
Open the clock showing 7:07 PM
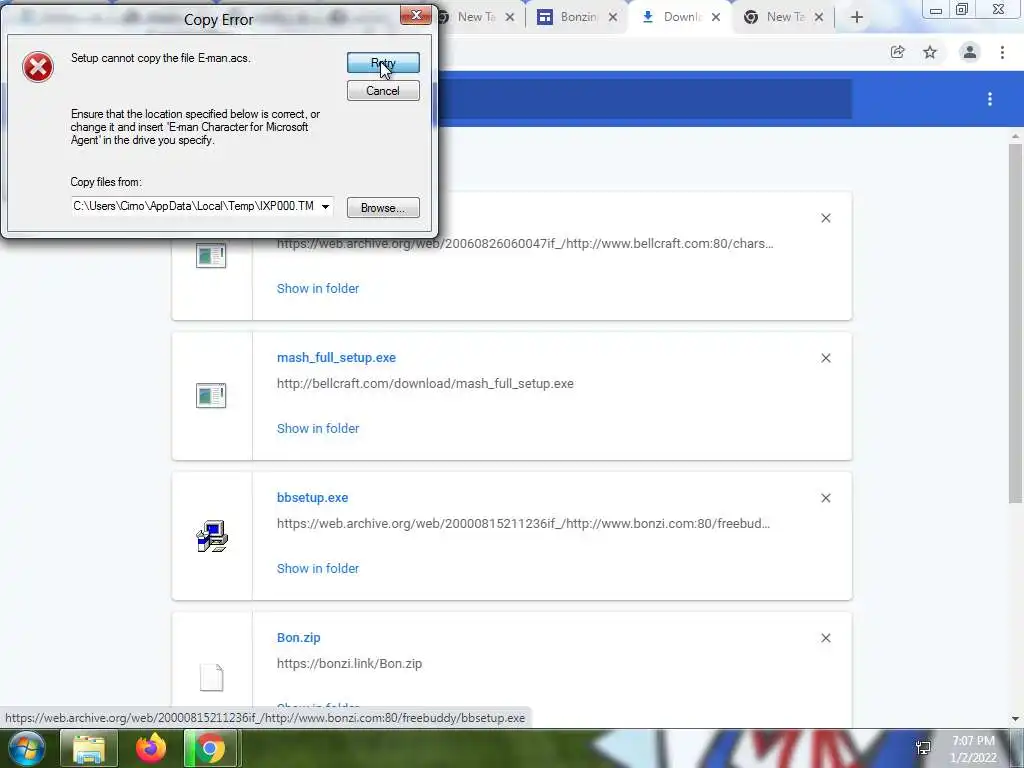(973, 749)
